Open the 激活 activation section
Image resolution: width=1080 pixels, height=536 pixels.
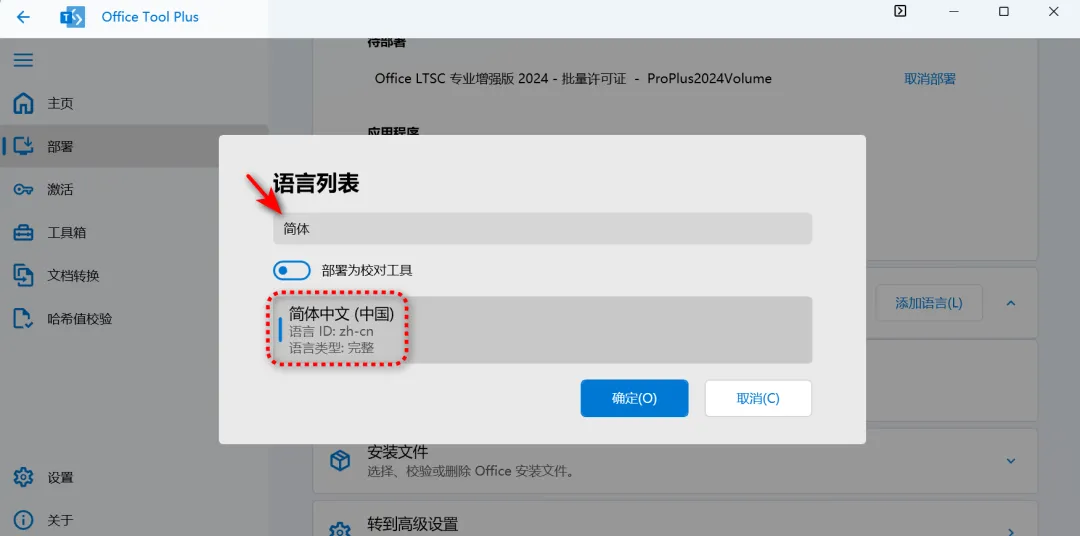click(134, 189)
